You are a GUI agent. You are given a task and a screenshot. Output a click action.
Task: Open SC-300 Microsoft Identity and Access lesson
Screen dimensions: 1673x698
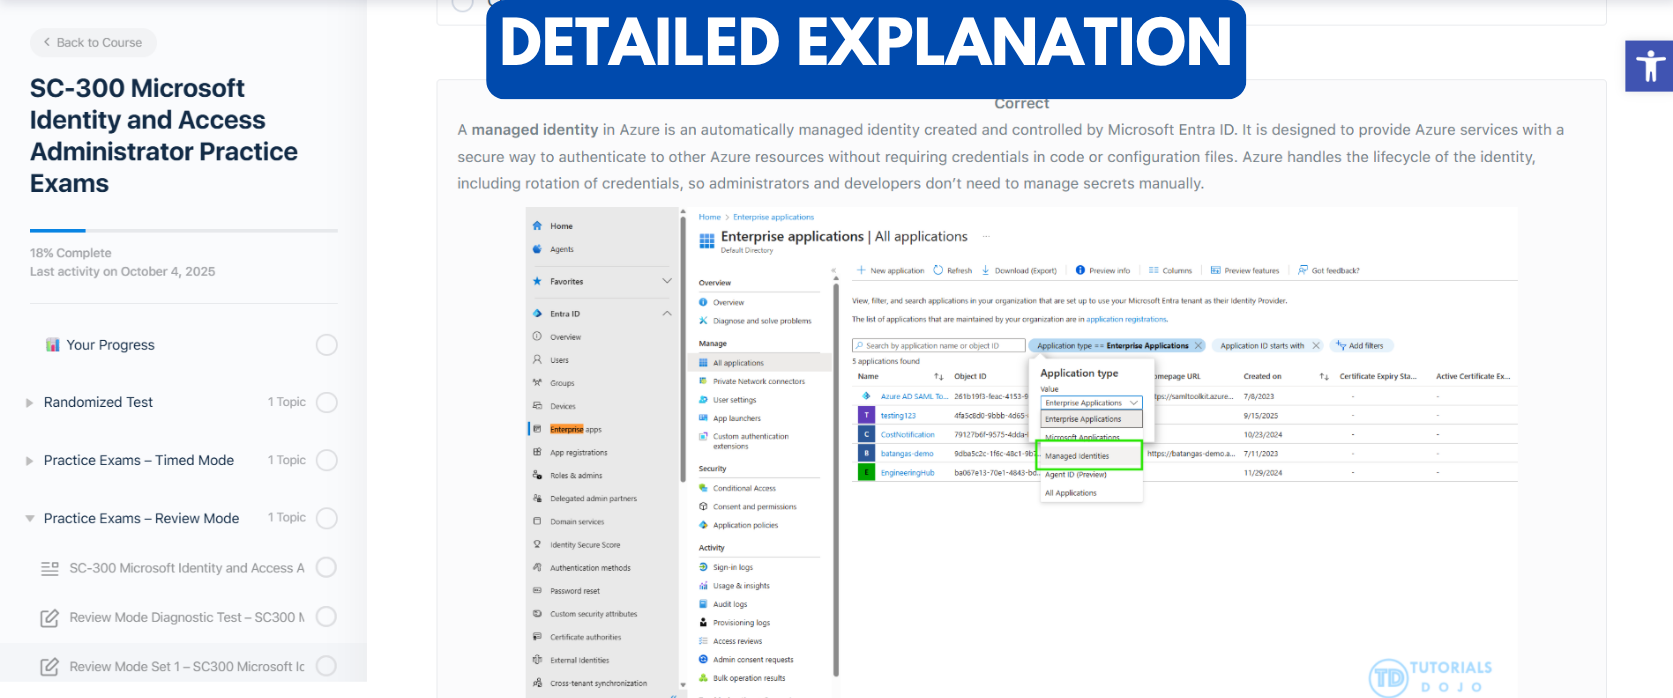186,568
